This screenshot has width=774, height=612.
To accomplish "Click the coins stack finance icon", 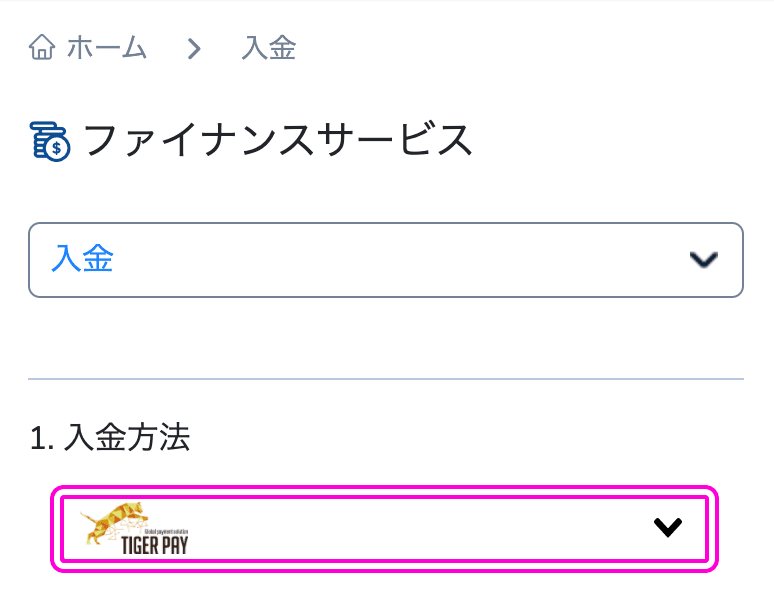I will pos(50,142).
